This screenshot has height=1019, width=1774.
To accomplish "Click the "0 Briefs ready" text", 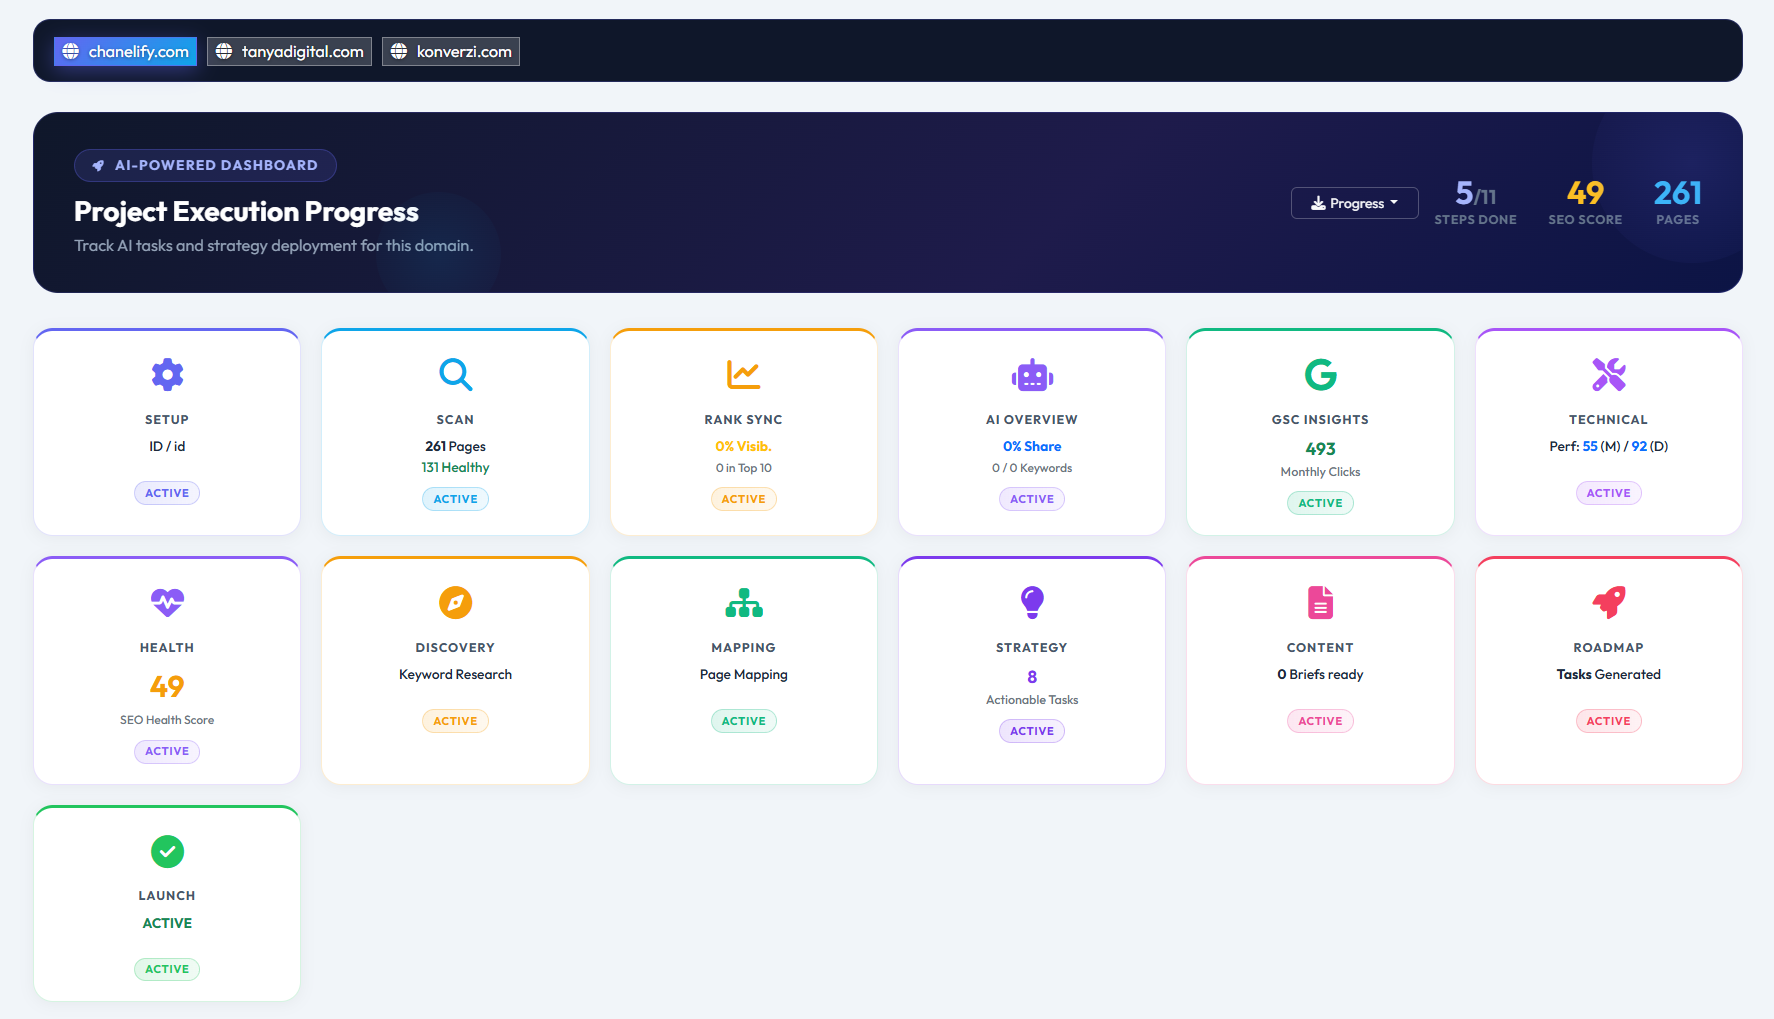I will pos(1320,674).
